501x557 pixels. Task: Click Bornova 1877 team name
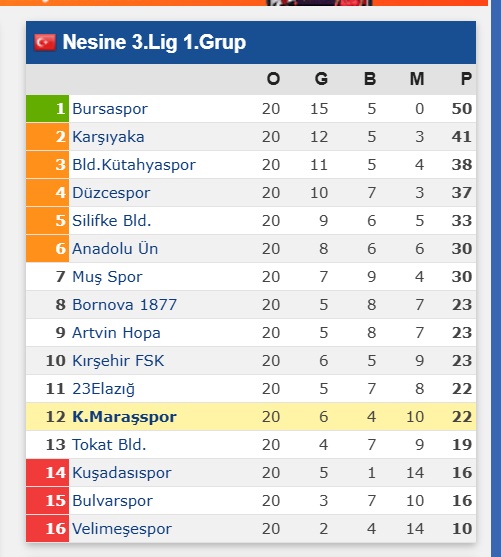tap(124, 305)
